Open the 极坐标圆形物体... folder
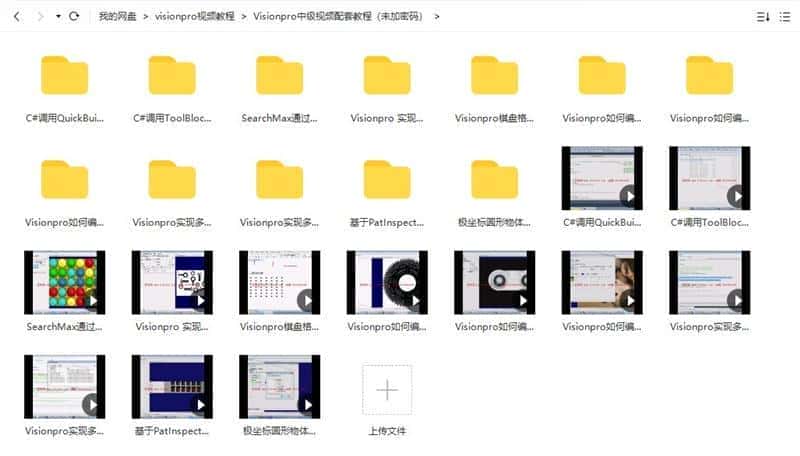The image size is (800, 456). [495, 180]
